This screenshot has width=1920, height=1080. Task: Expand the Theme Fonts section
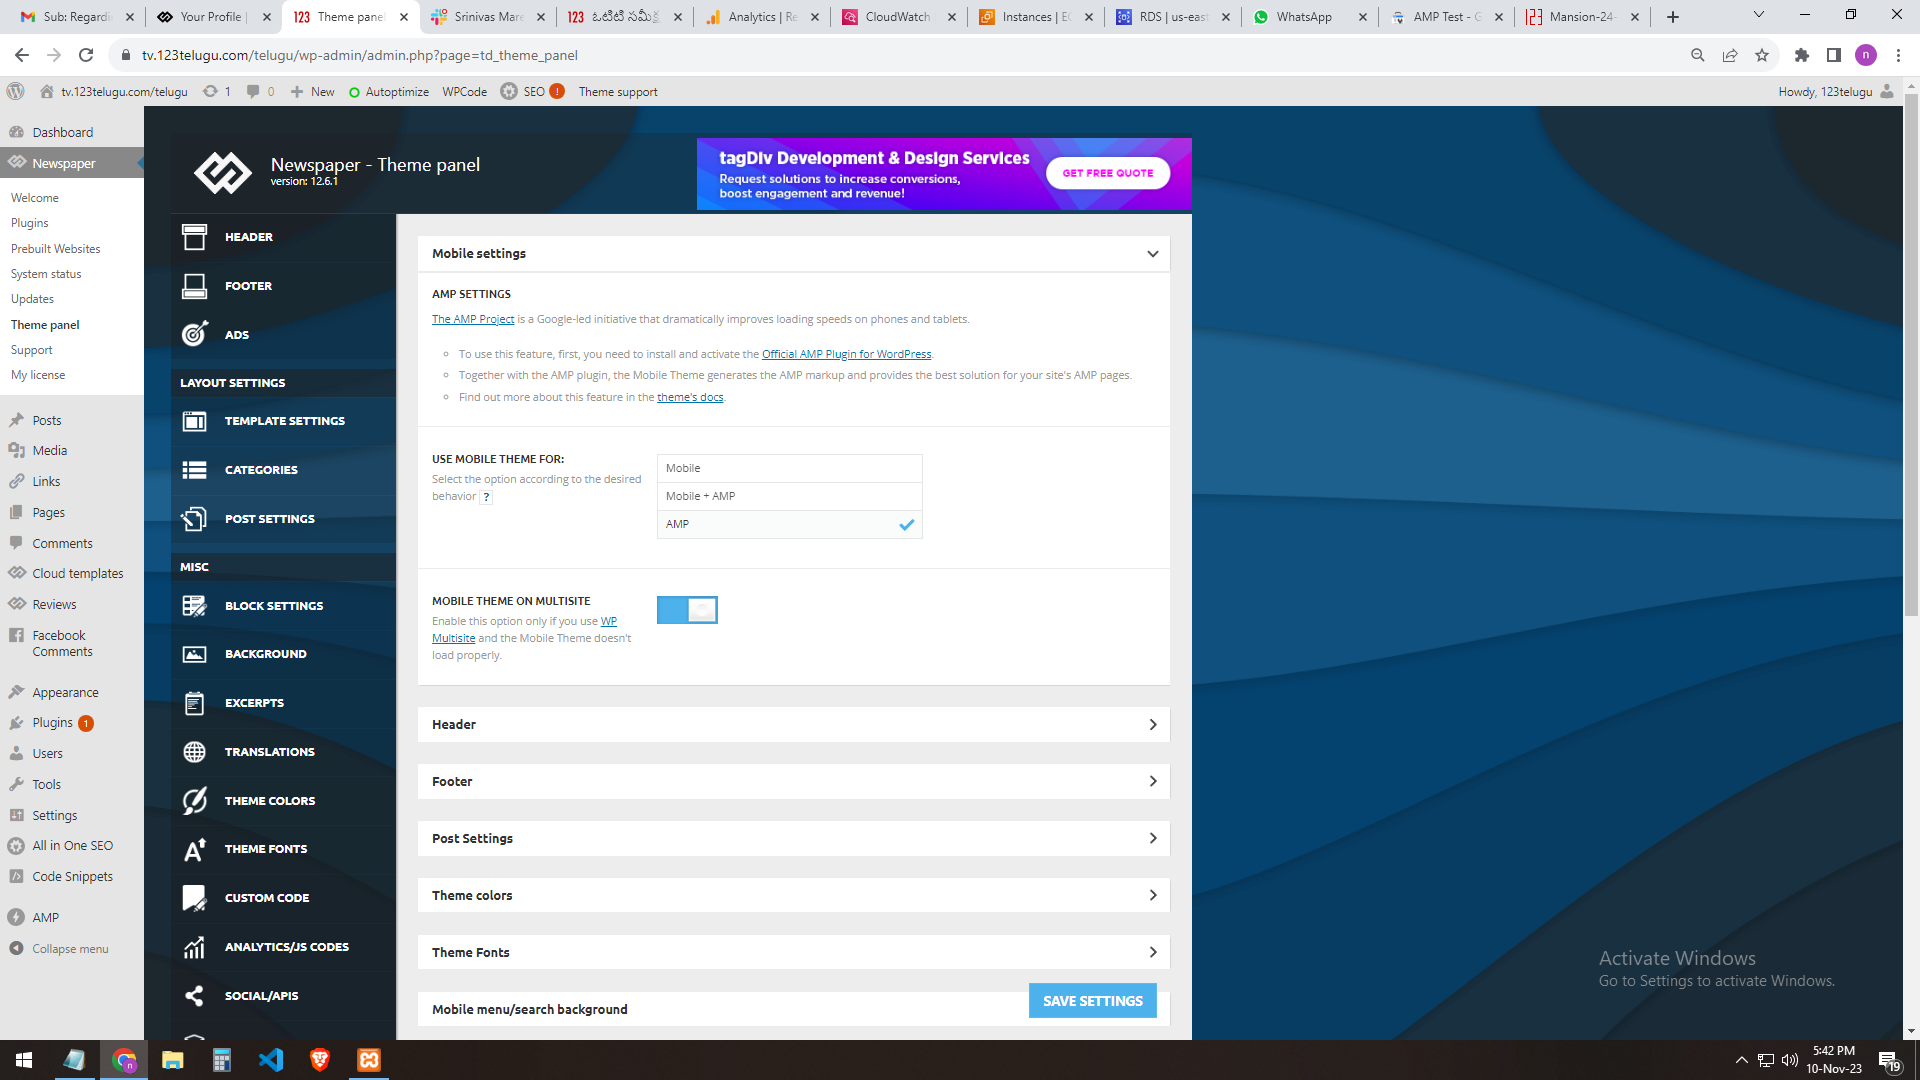[x=794, y=953]
